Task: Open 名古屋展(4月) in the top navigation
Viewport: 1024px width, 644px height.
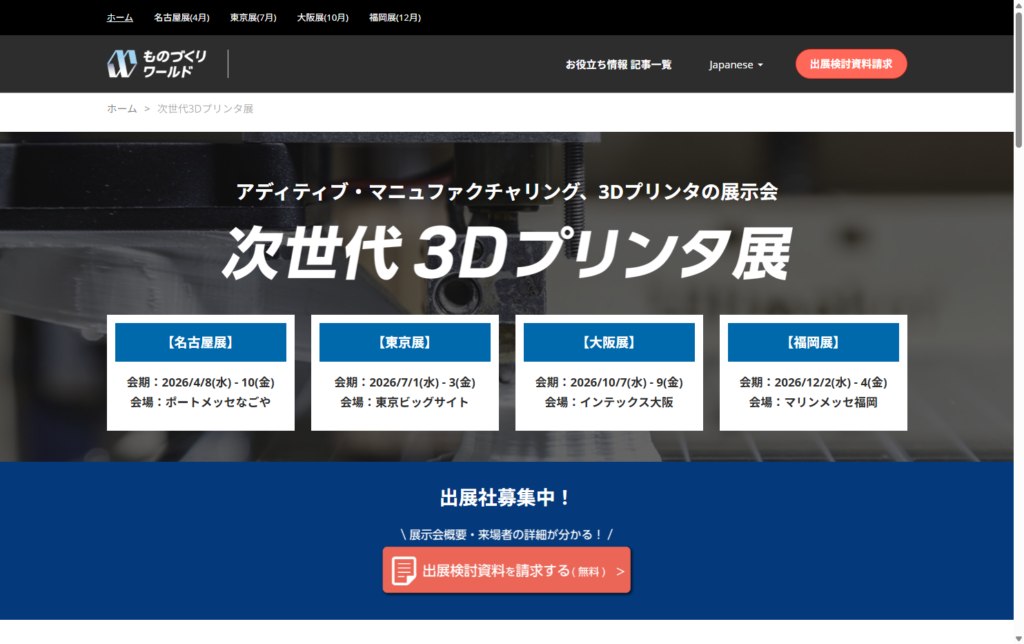Action: click(x=182, y=17)
